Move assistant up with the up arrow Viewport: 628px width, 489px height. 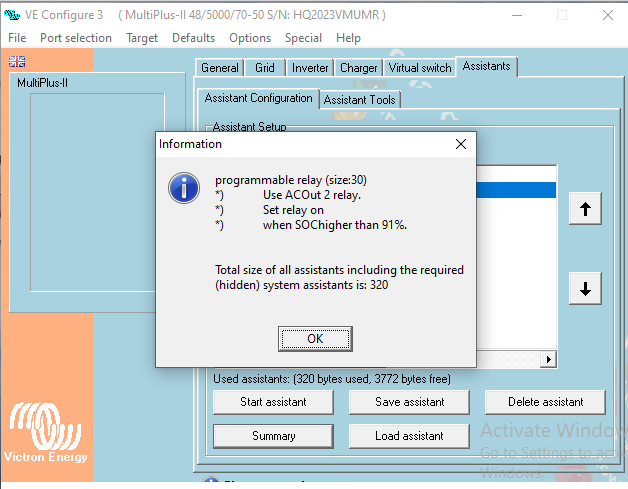click(585, 209)
